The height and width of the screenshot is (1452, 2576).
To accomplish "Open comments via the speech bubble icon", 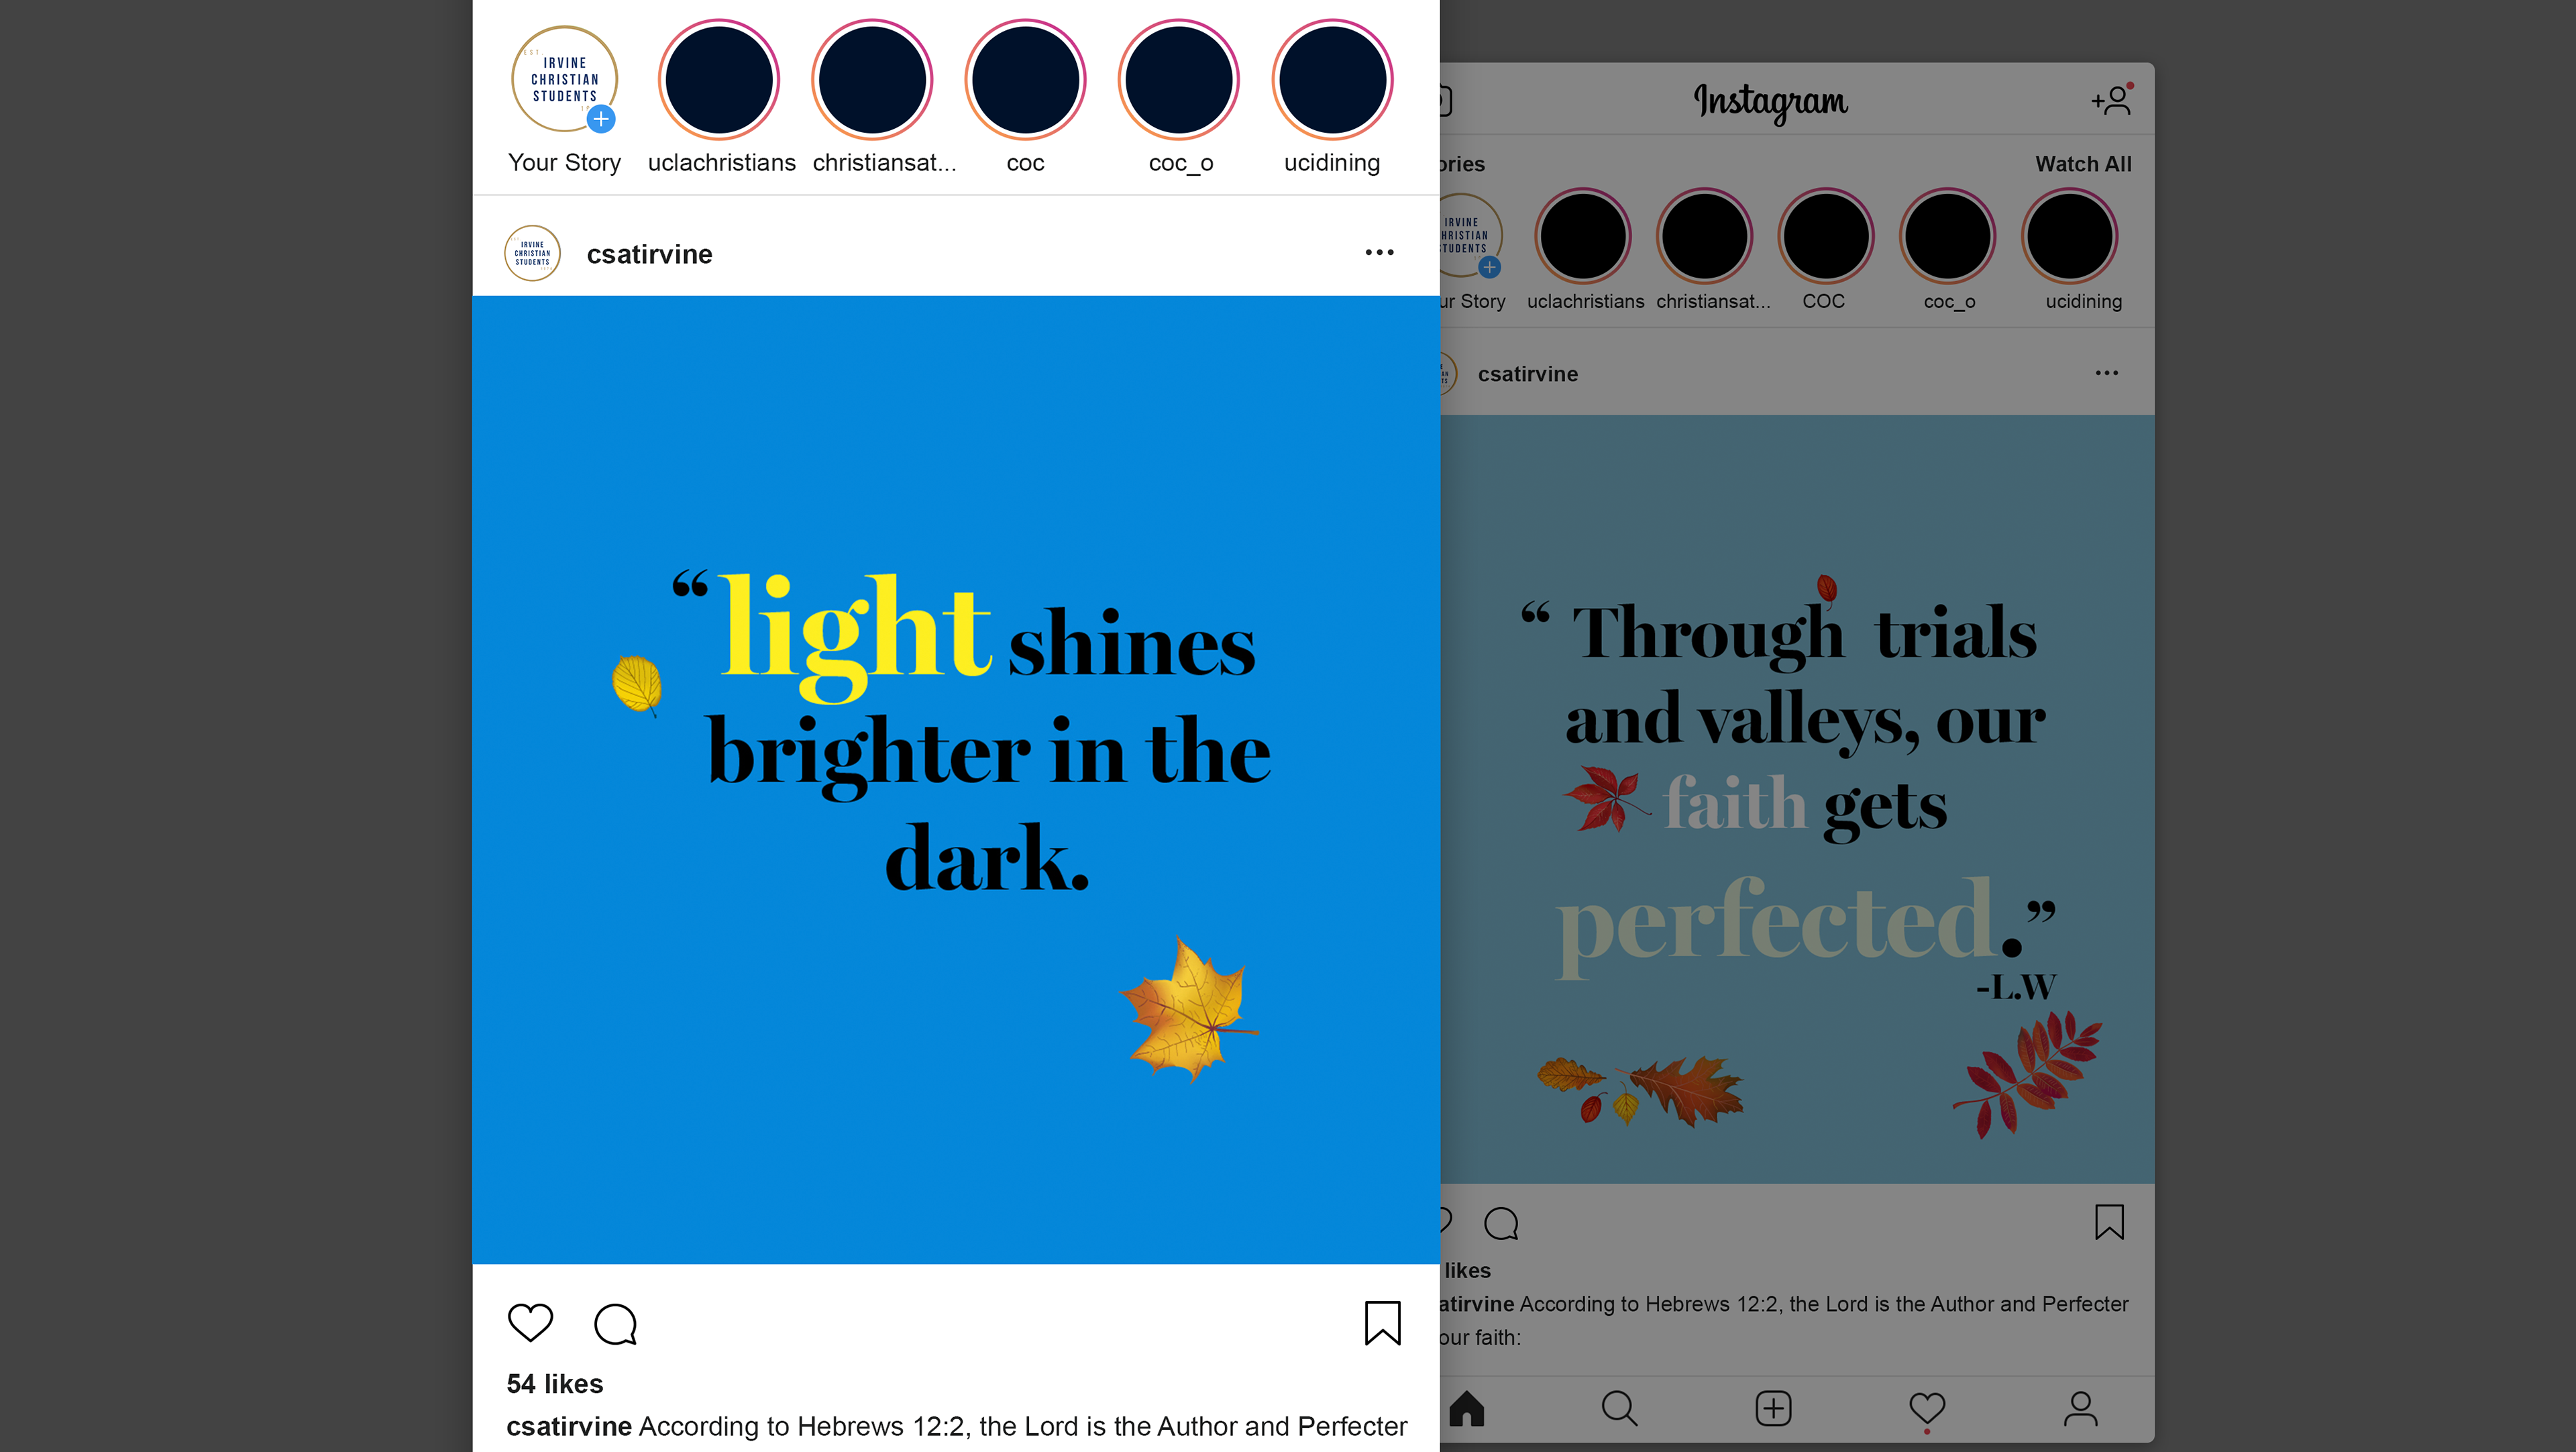I will (x=615, y=1324).
